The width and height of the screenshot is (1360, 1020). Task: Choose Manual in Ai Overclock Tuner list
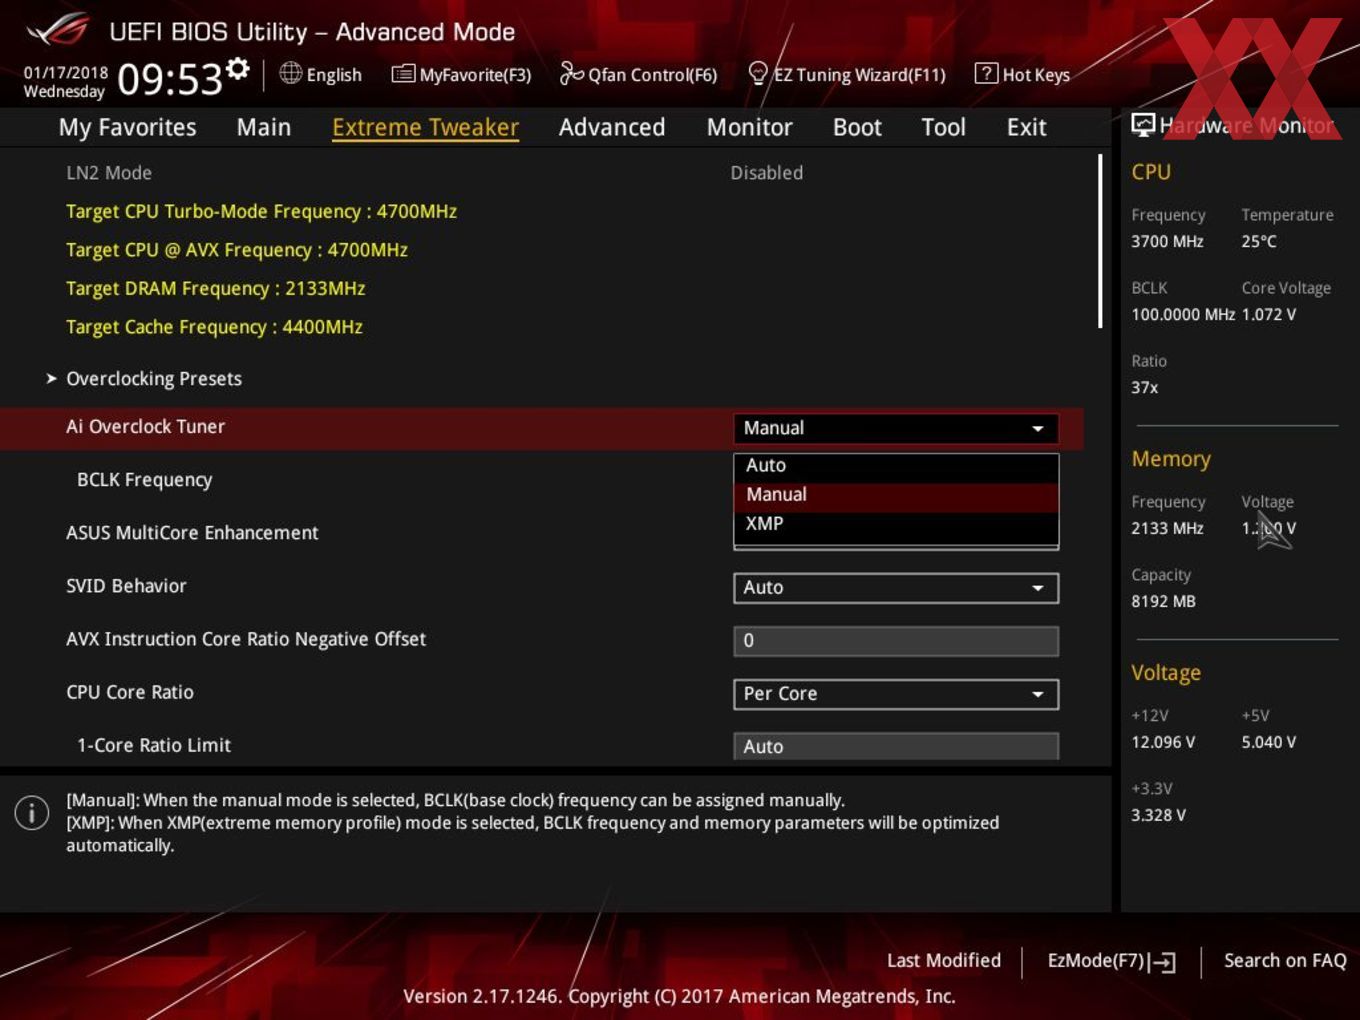896,495
